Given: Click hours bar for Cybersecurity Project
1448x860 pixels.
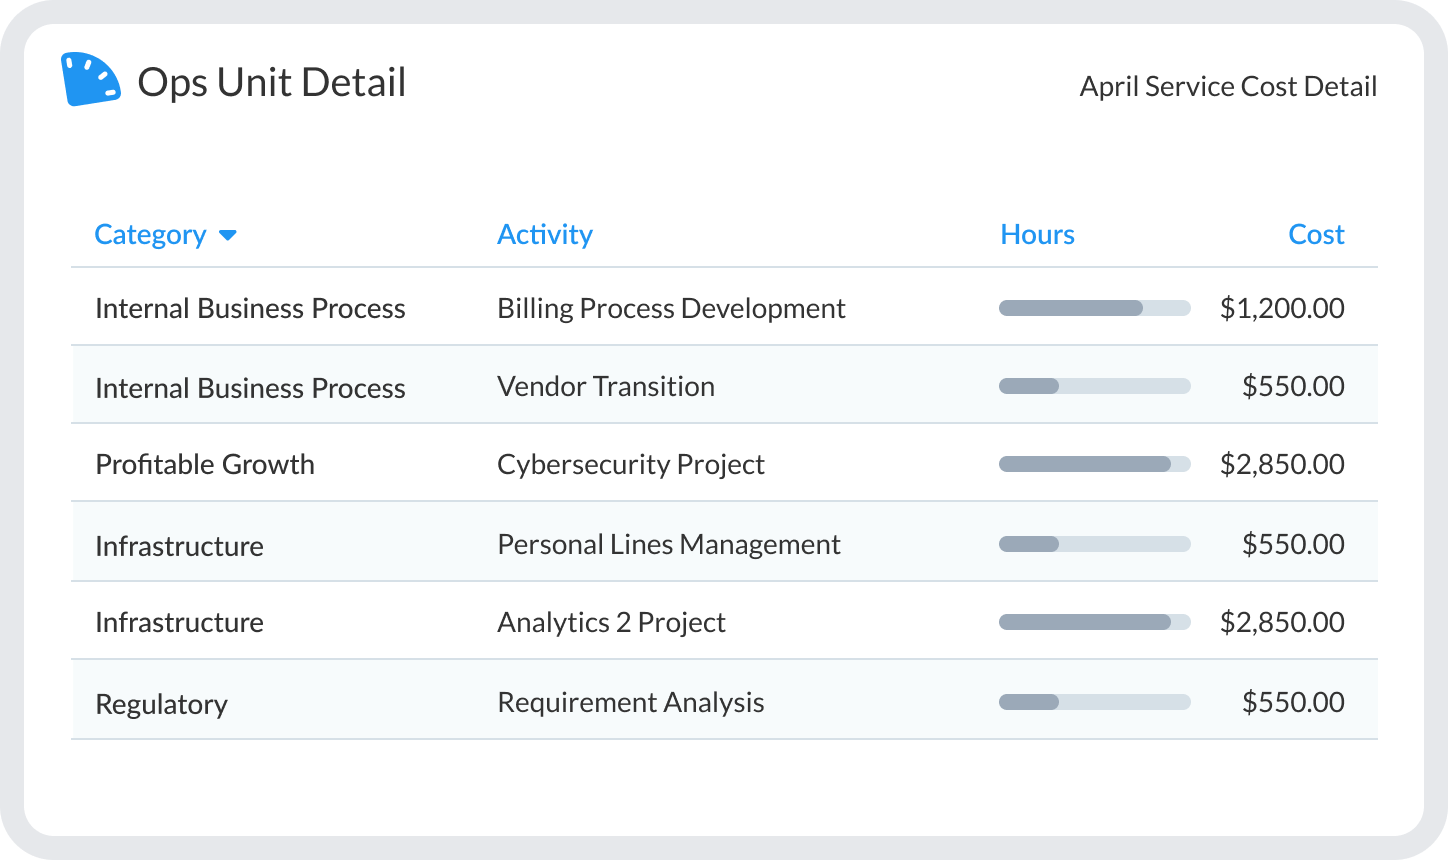Looking at the screenshot, I should (1094, 464).
